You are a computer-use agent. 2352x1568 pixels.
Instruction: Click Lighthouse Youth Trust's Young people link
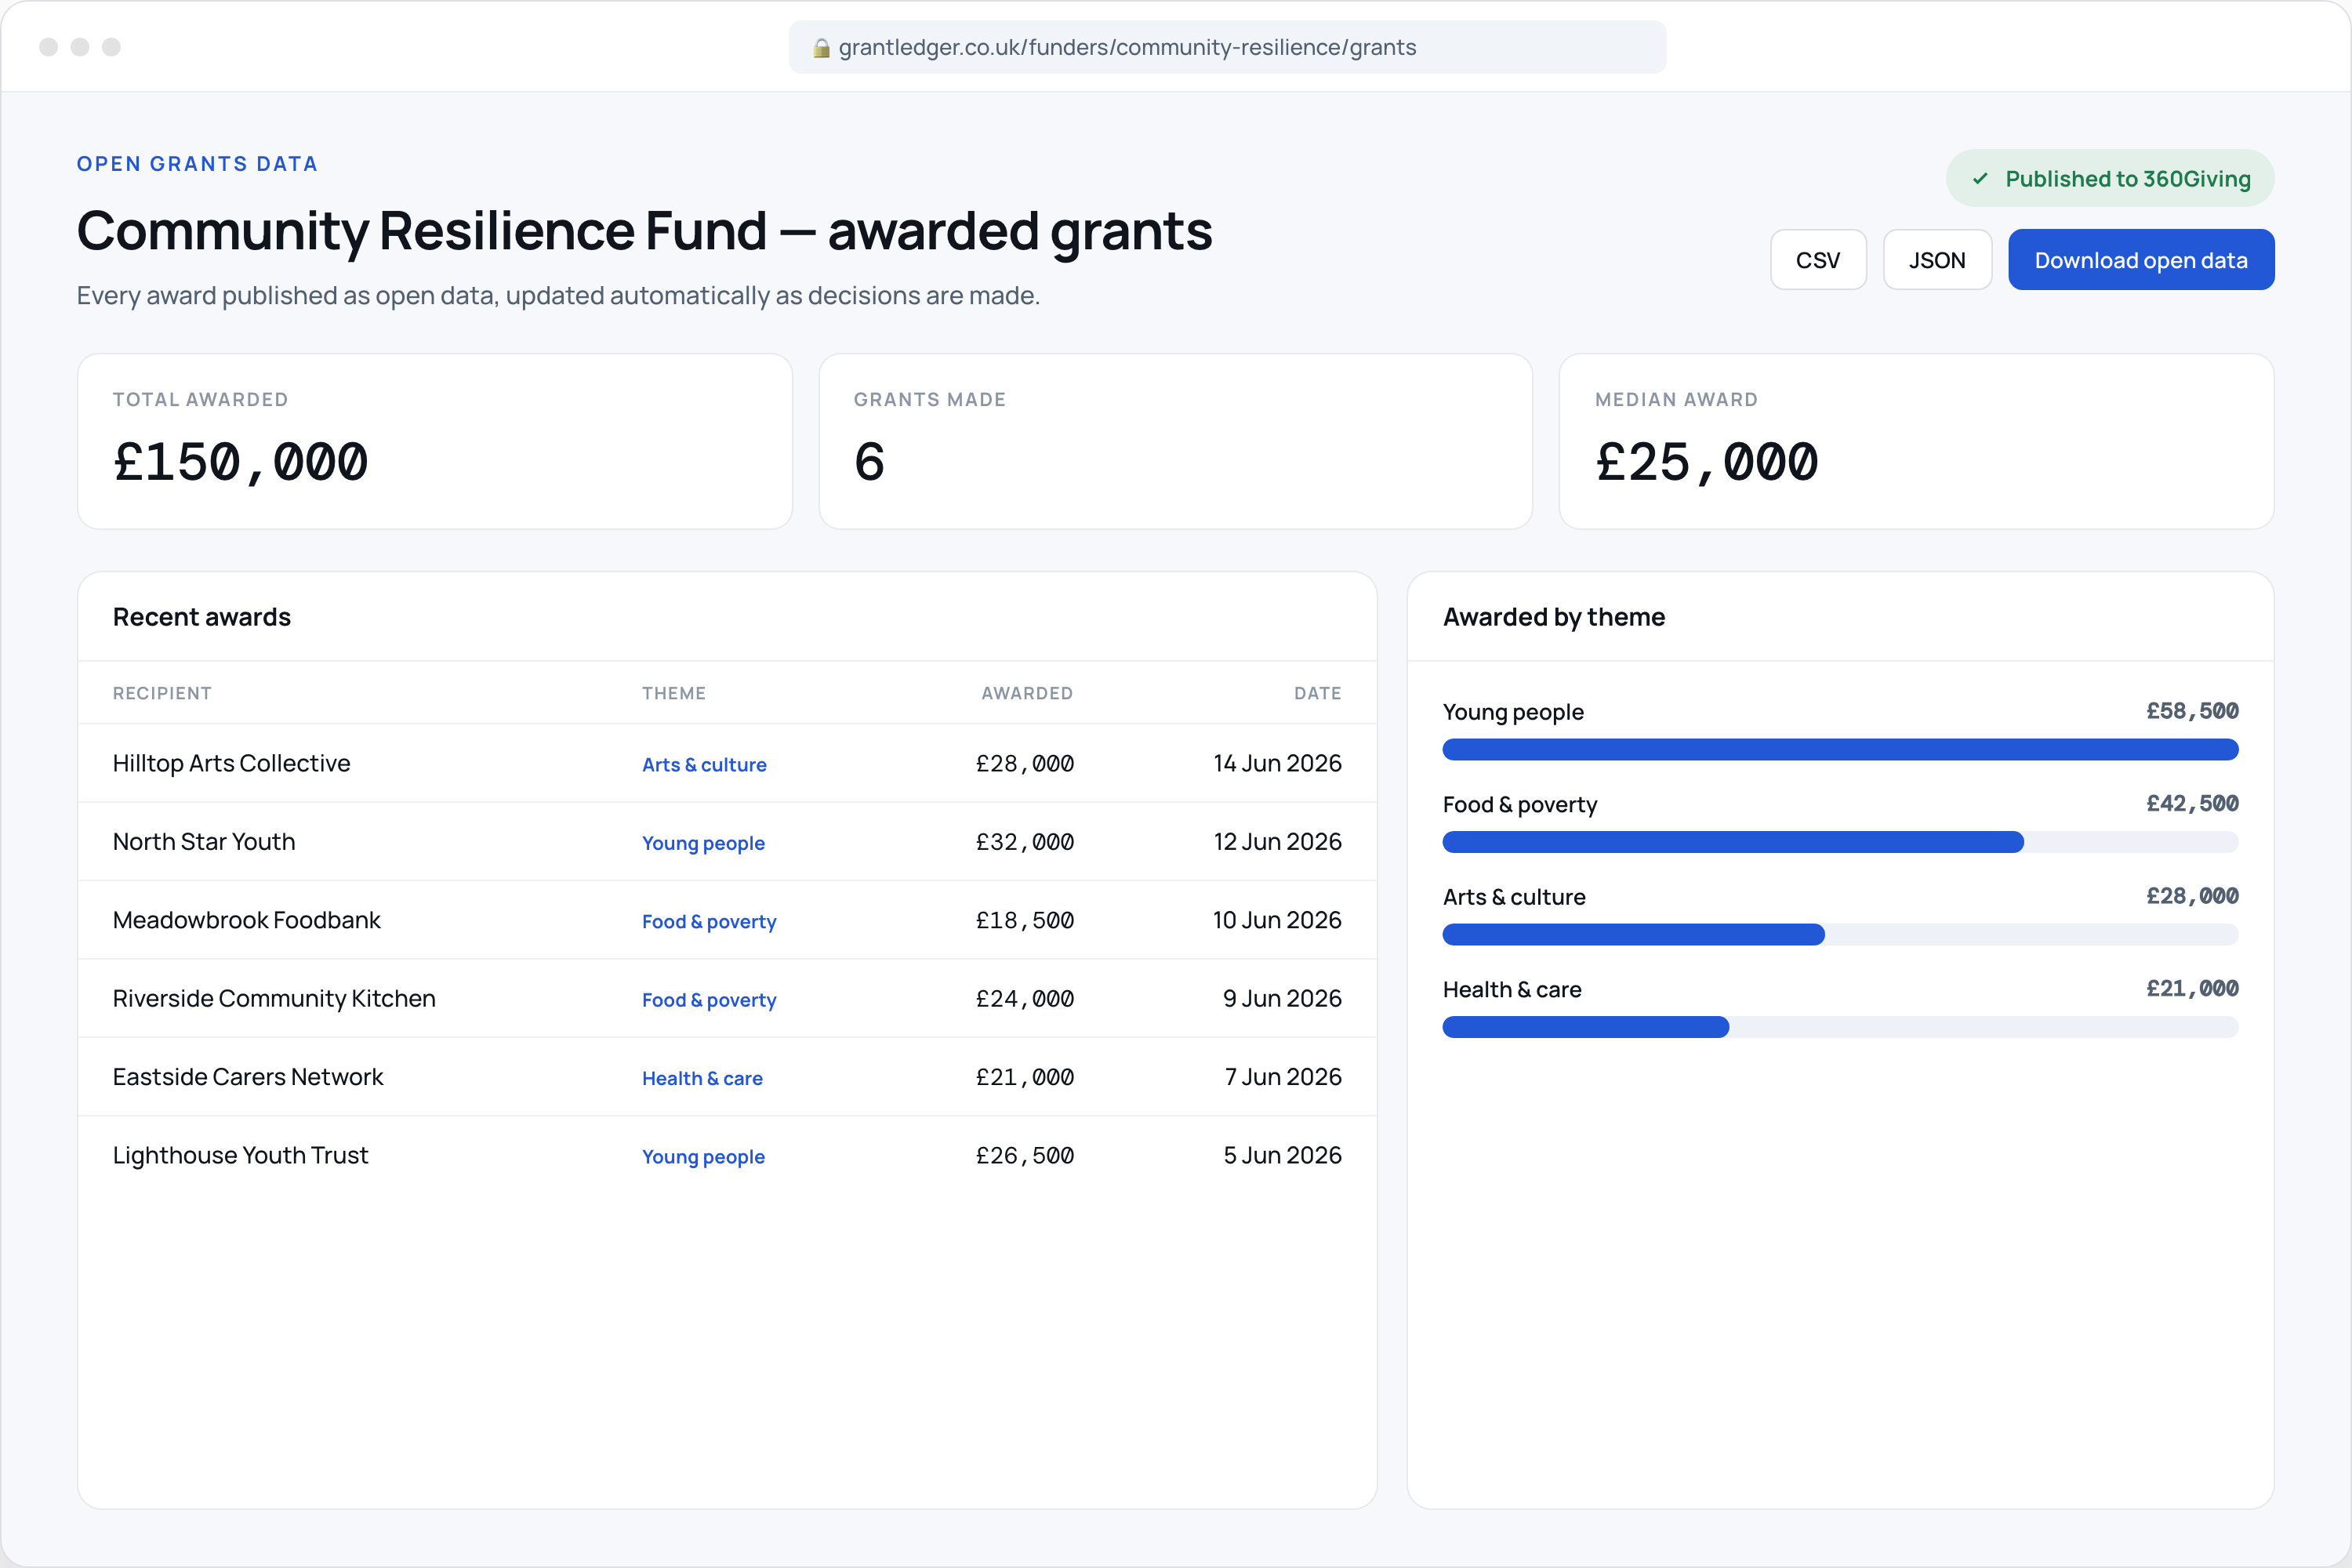(x=703, y=1157)
